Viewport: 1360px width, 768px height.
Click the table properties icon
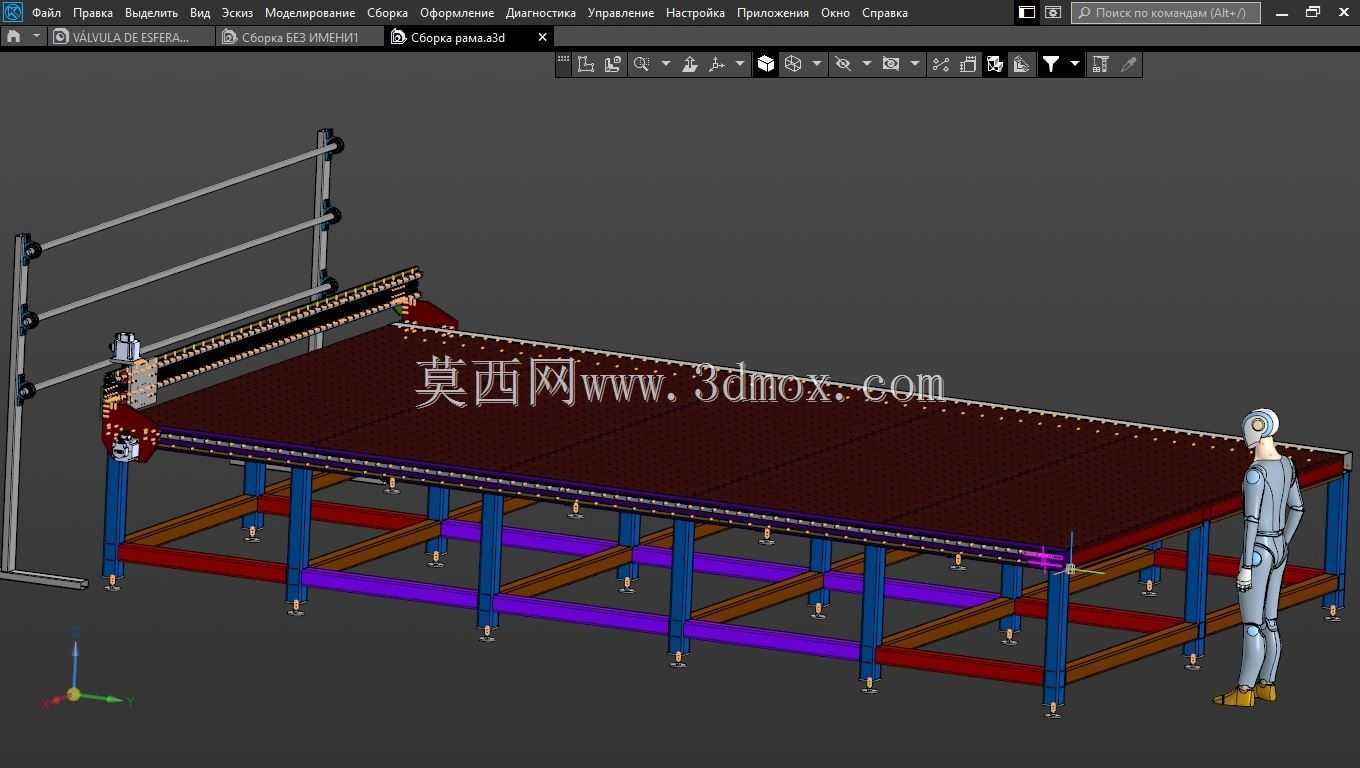point(1100,64)
